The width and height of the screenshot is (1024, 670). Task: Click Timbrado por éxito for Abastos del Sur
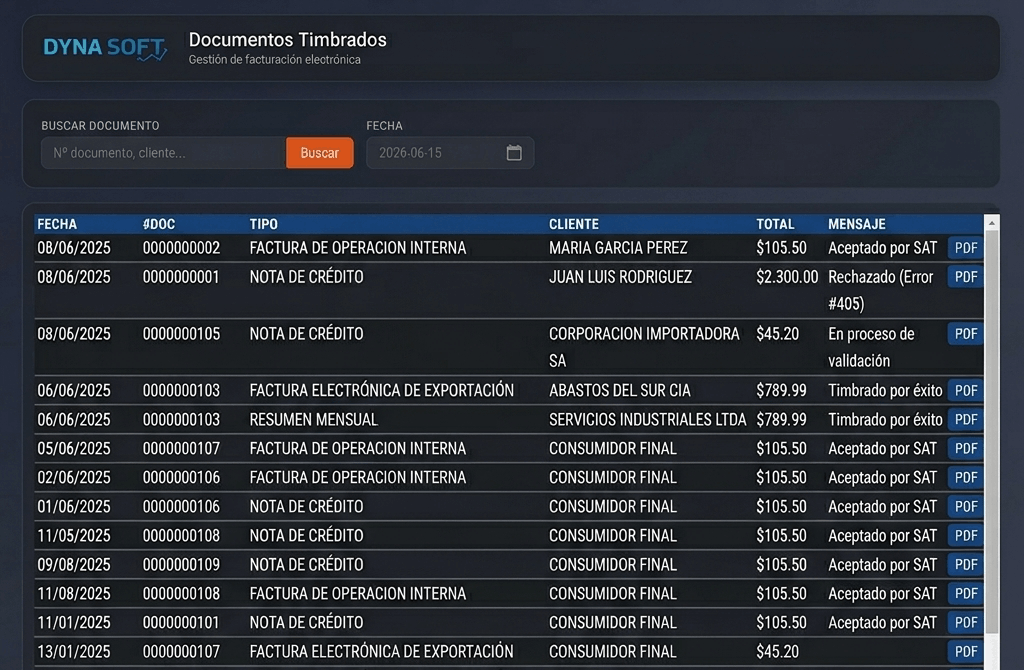[x=885, y=391]
